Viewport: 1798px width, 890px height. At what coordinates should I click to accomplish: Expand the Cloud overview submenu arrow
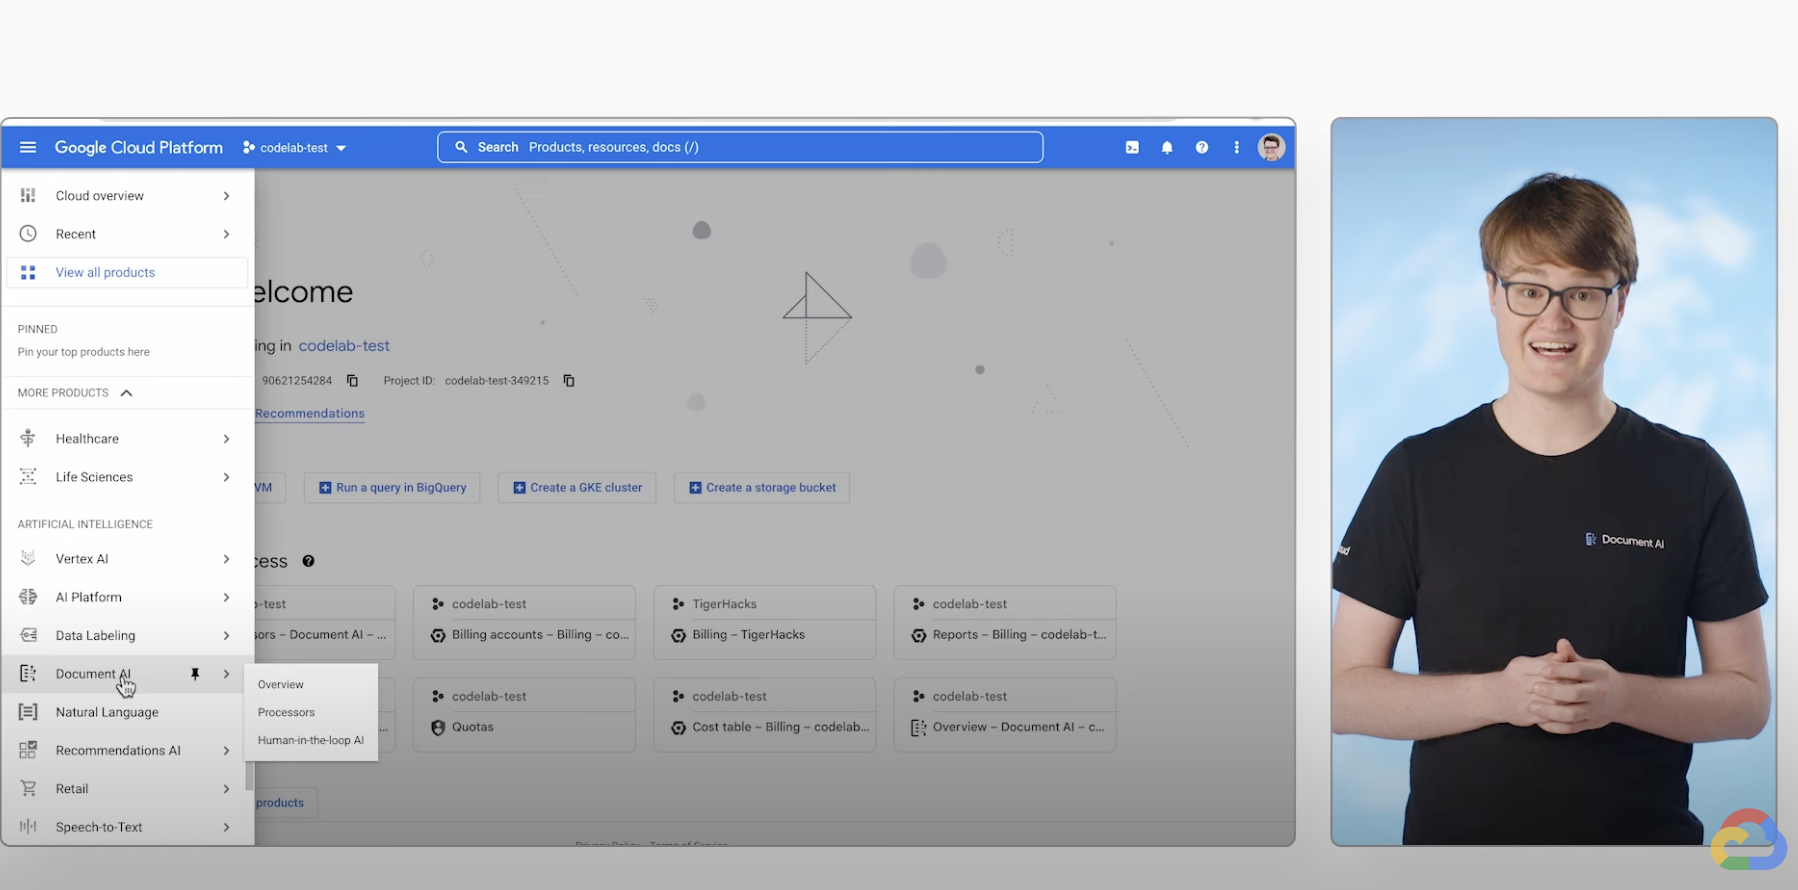(x=226, y=195)
